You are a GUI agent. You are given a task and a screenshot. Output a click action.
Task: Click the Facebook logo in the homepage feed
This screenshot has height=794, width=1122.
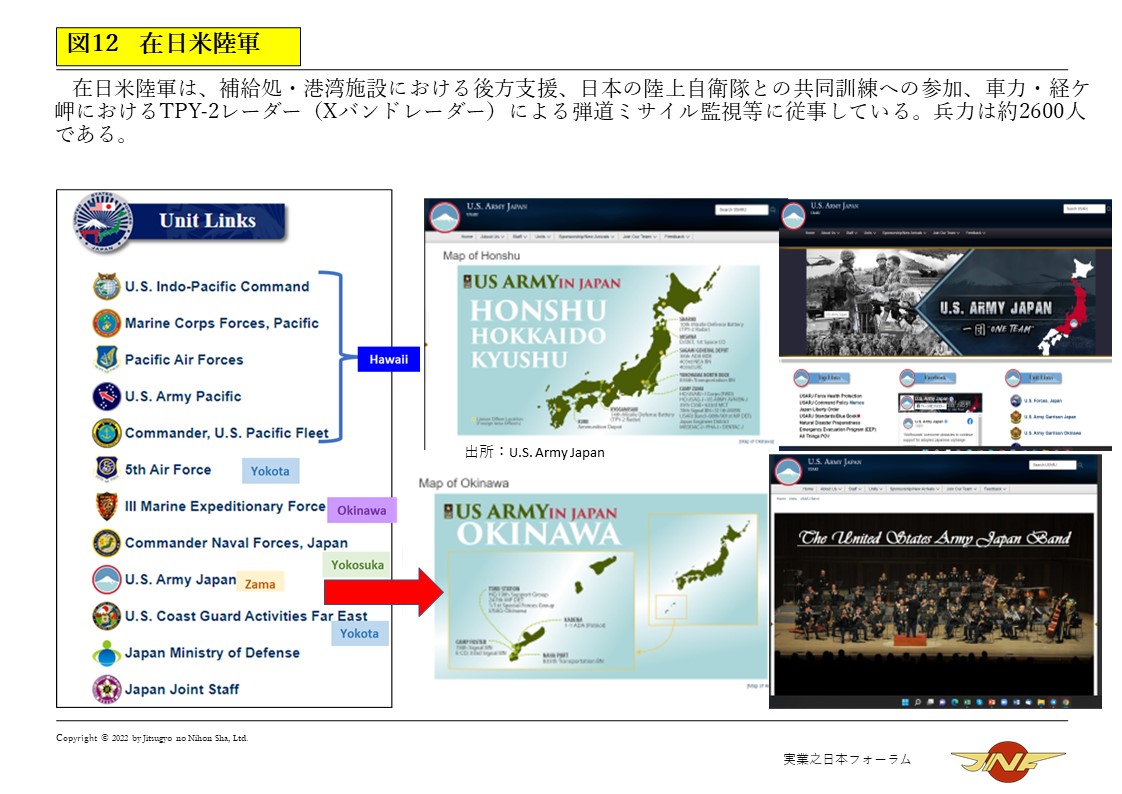click(970, 421)
